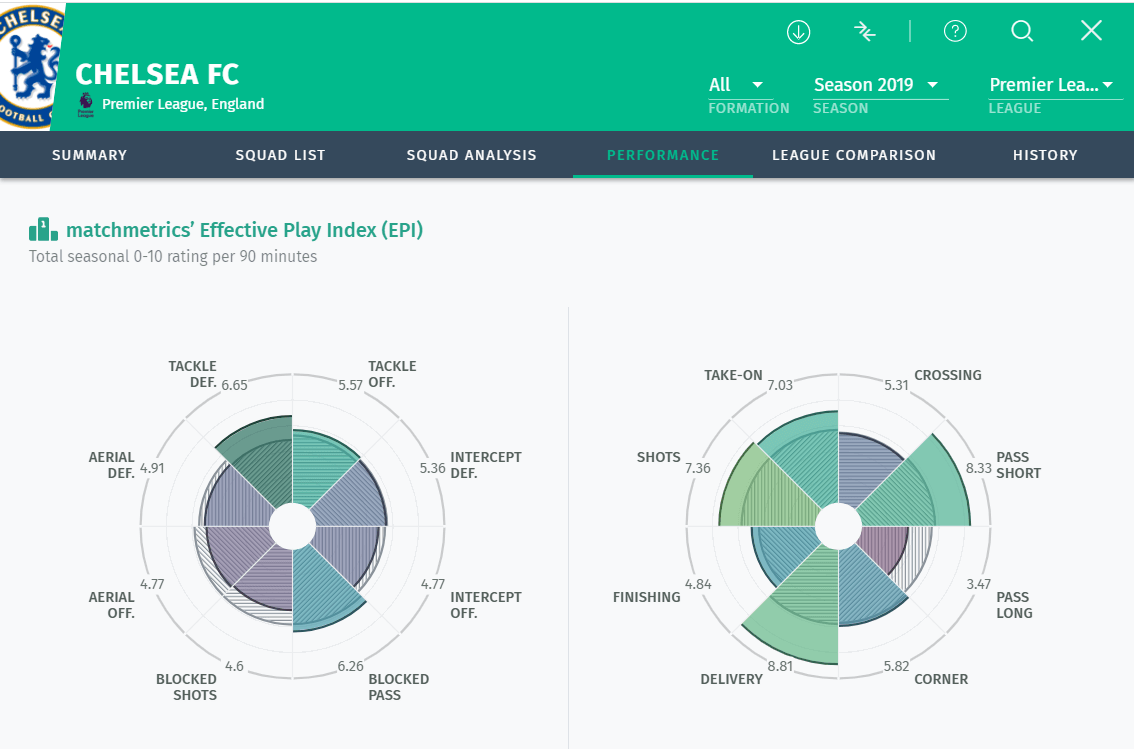Open the Squad Analysis tab
1134x749 pixels.
tap(472, 155)
